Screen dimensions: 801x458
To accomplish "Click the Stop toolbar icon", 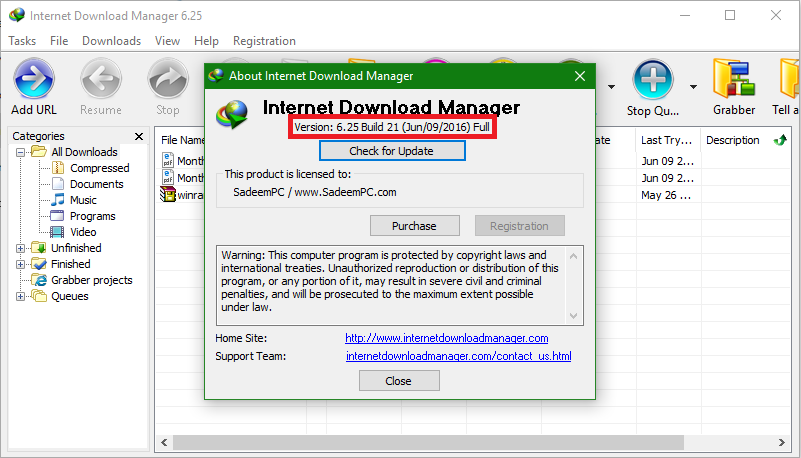I will coord(168,79).
